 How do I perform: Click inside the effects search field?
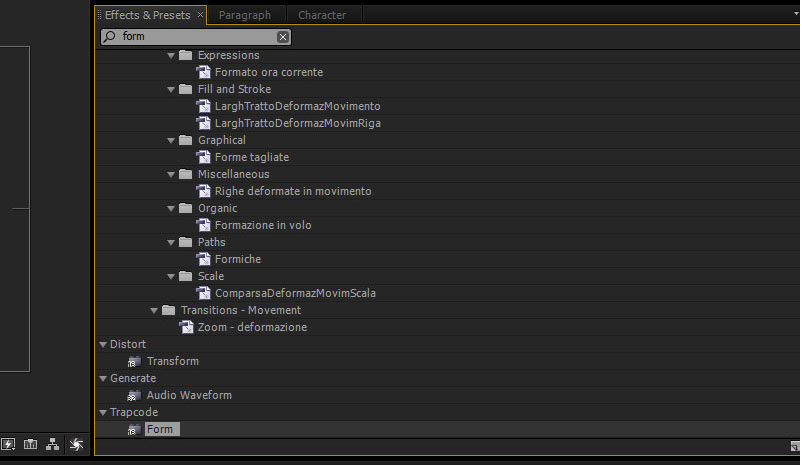click(x=196, y=36)
